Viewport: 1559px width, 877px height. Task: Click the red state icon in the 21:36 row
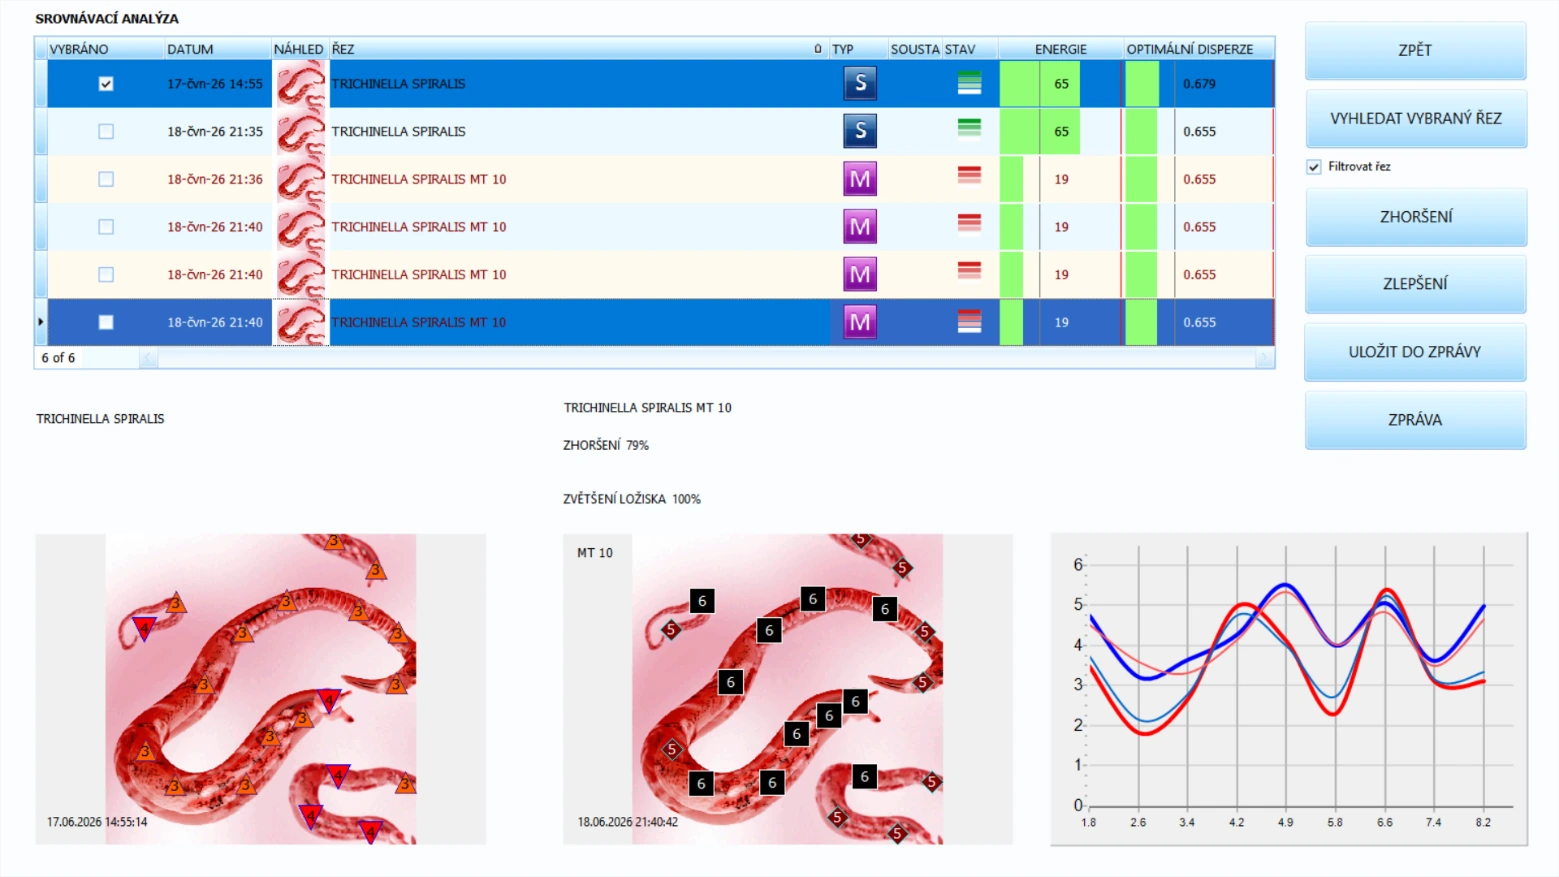tap(969, 175)
